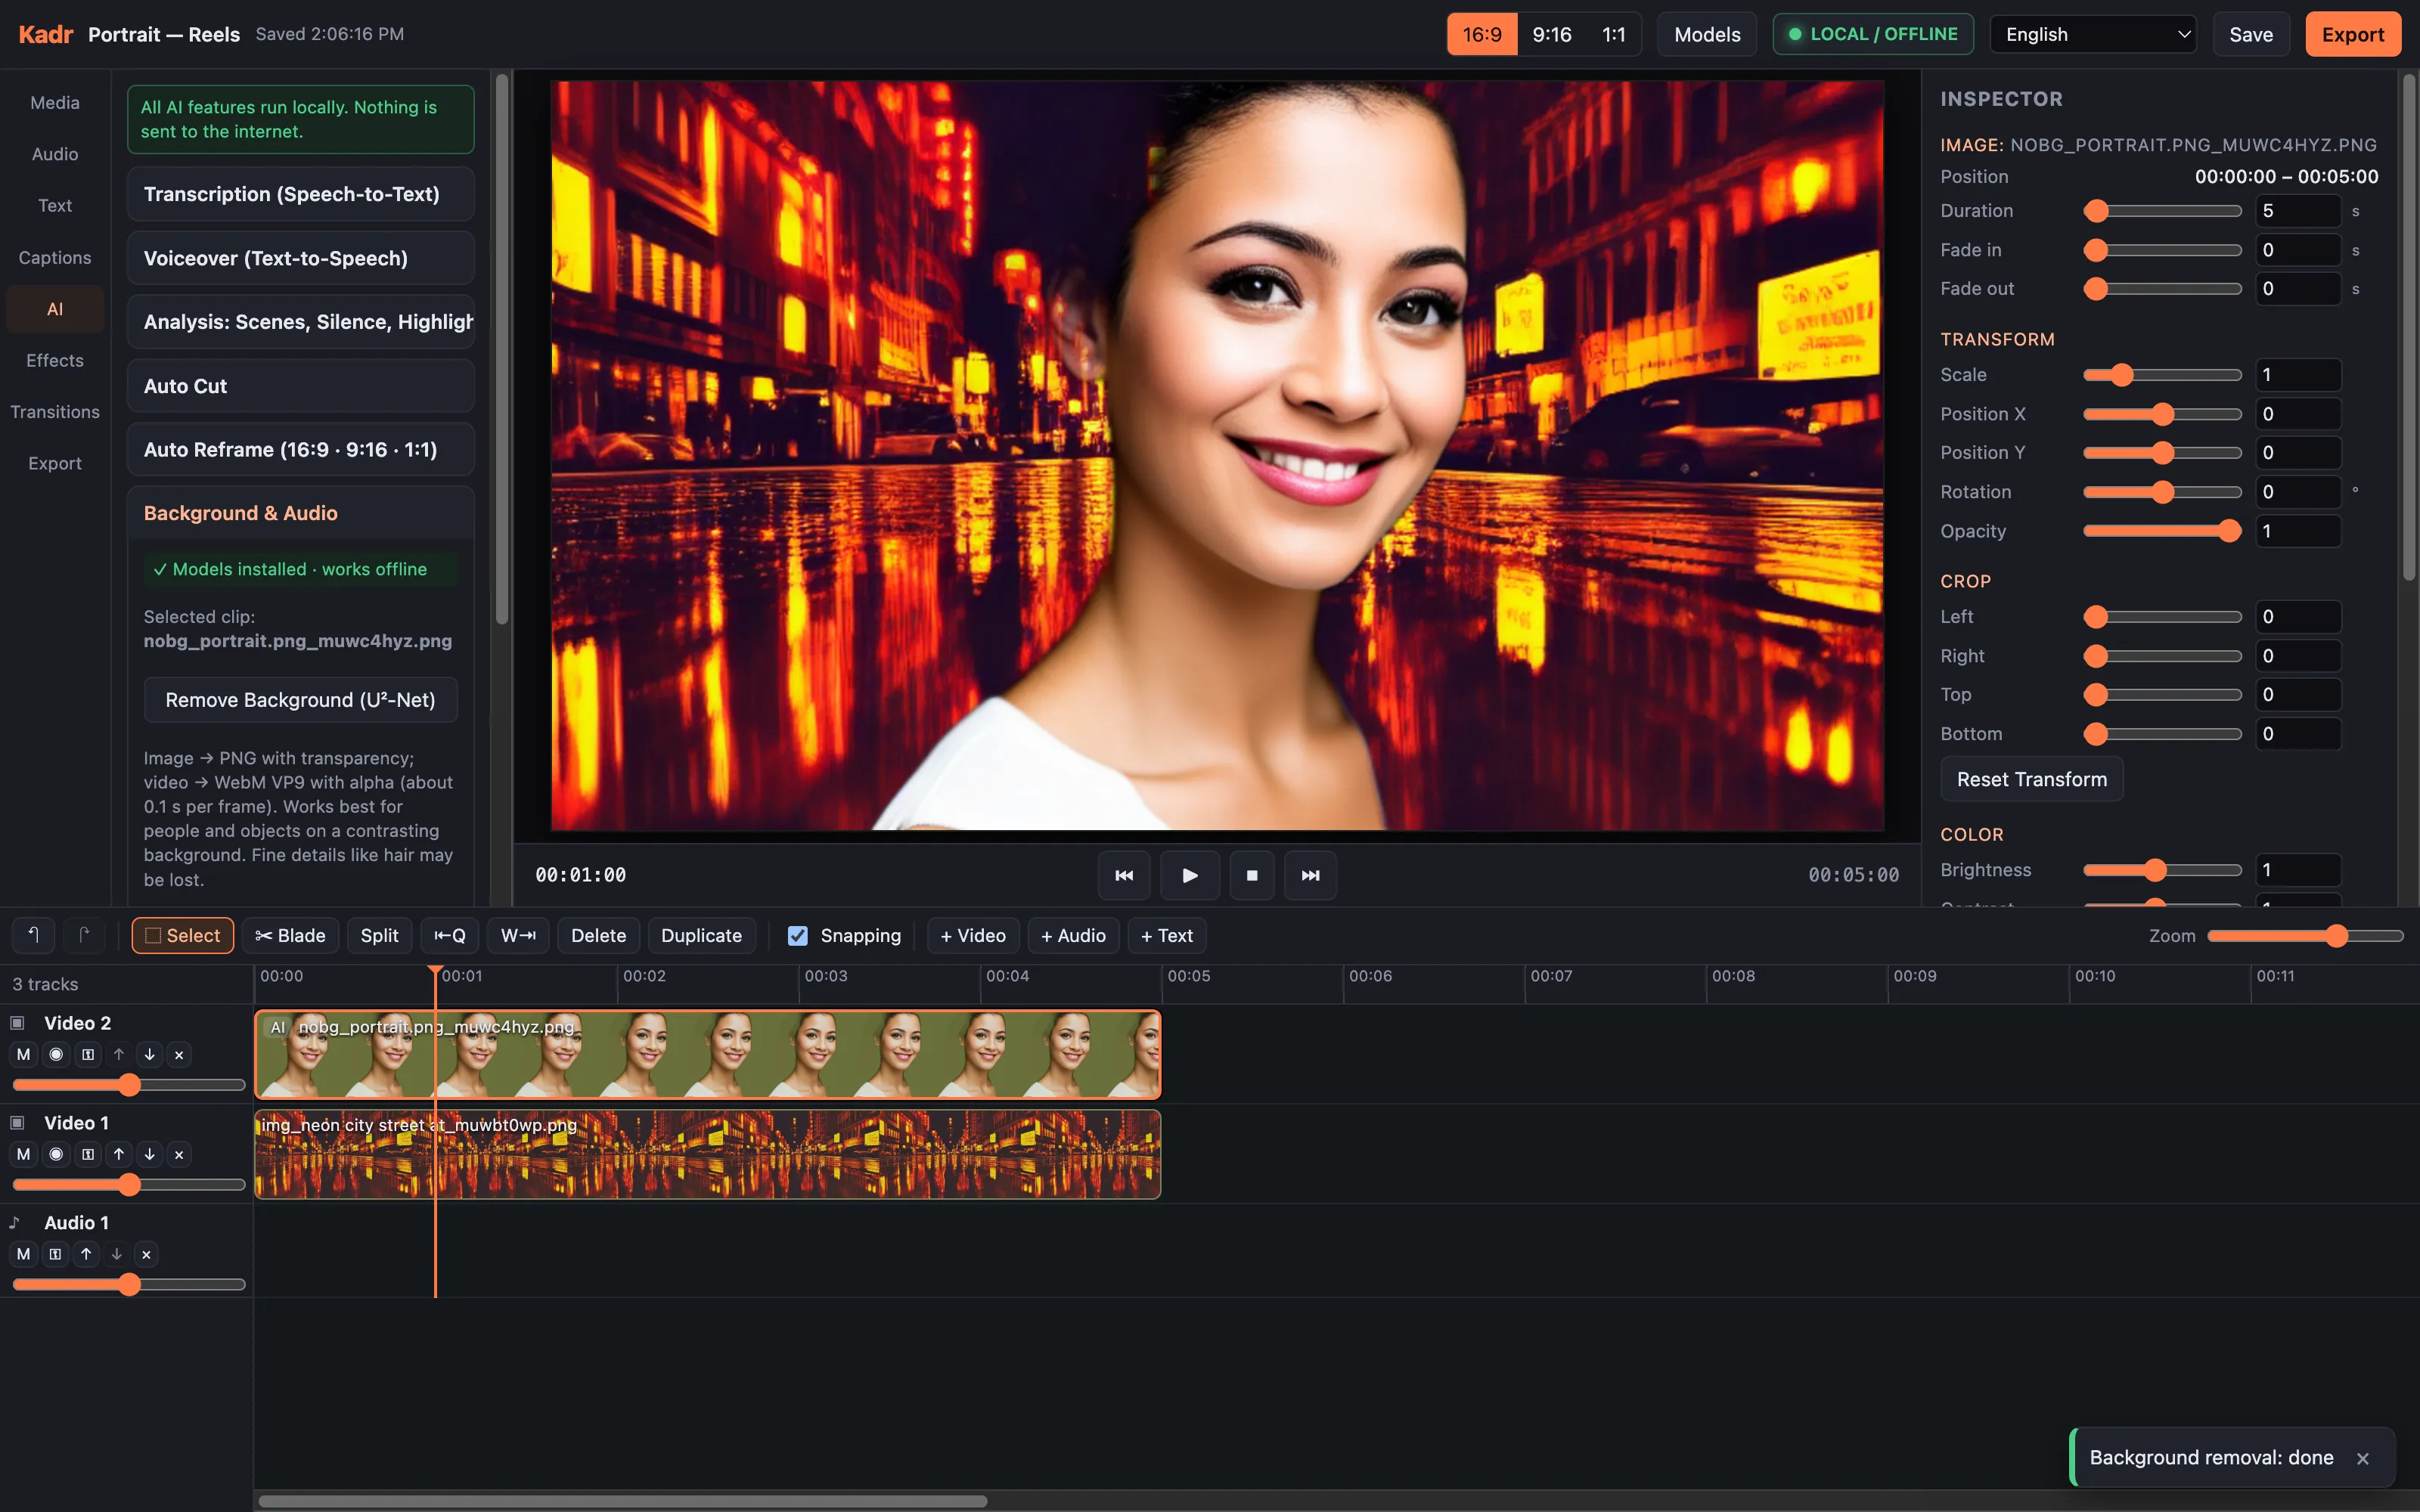The image size is (2420, 1512).
Task: Remove the Video 2 track
Action: 179,1054
